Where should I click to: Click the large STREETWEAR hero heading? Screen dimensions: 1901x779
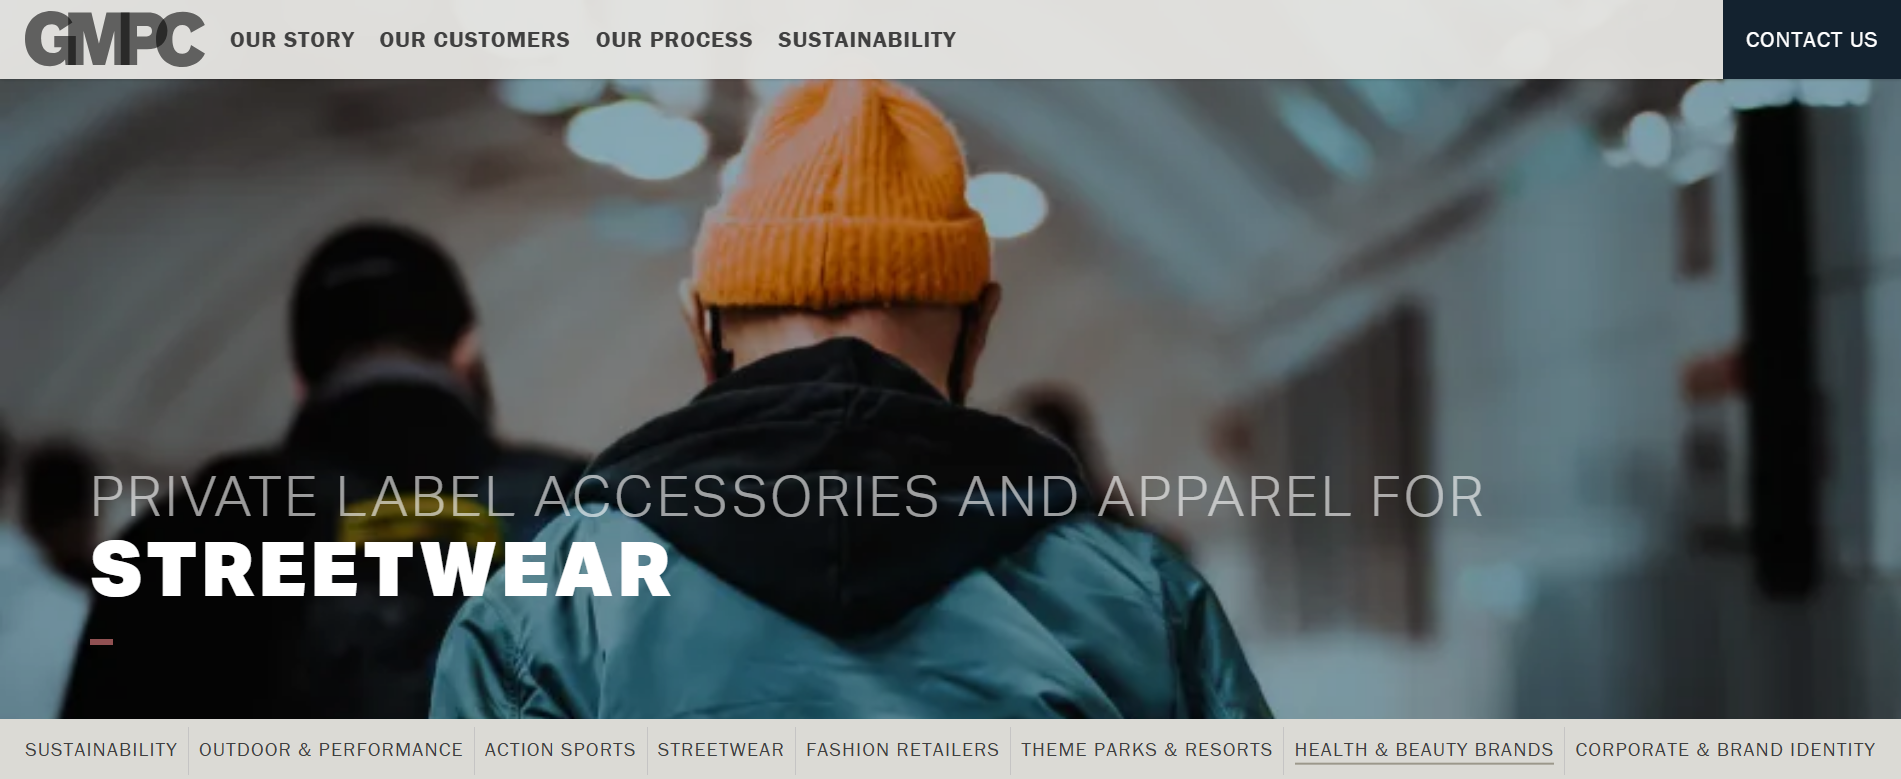(380, 570)
